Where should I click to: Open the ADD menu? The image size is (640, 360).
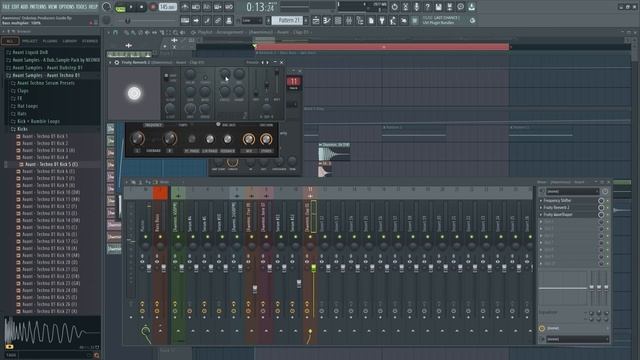24,7
